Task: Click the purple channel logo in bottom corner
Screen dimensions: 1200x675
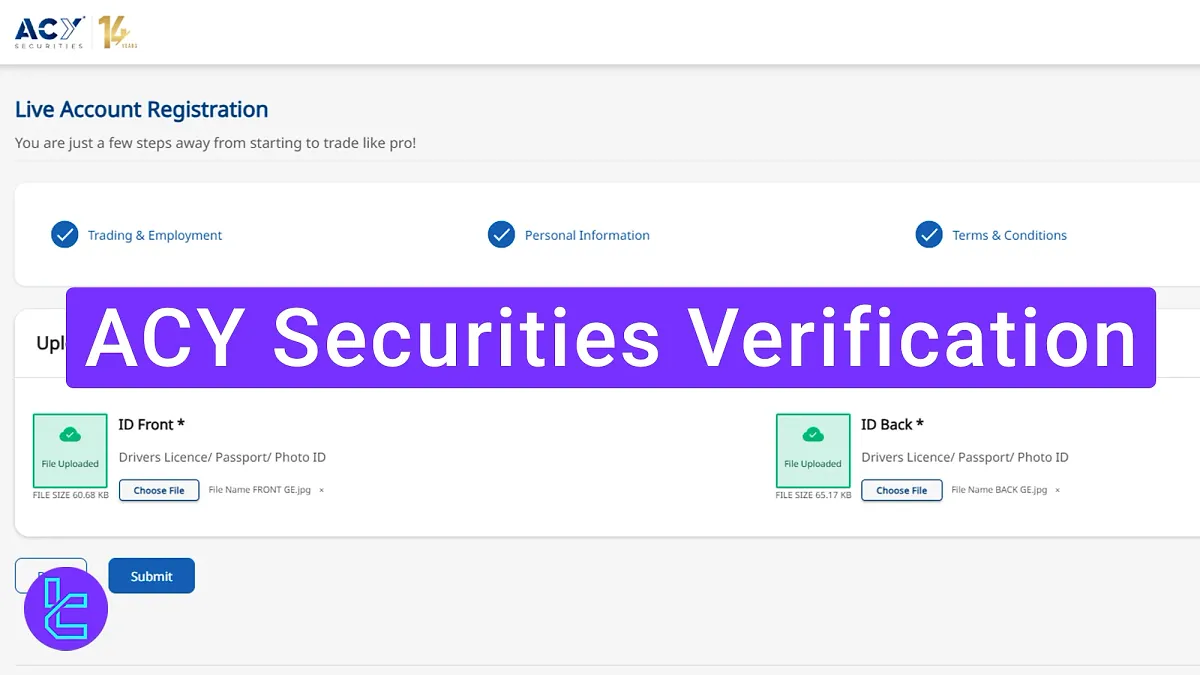Action: (x=65, y=608)
